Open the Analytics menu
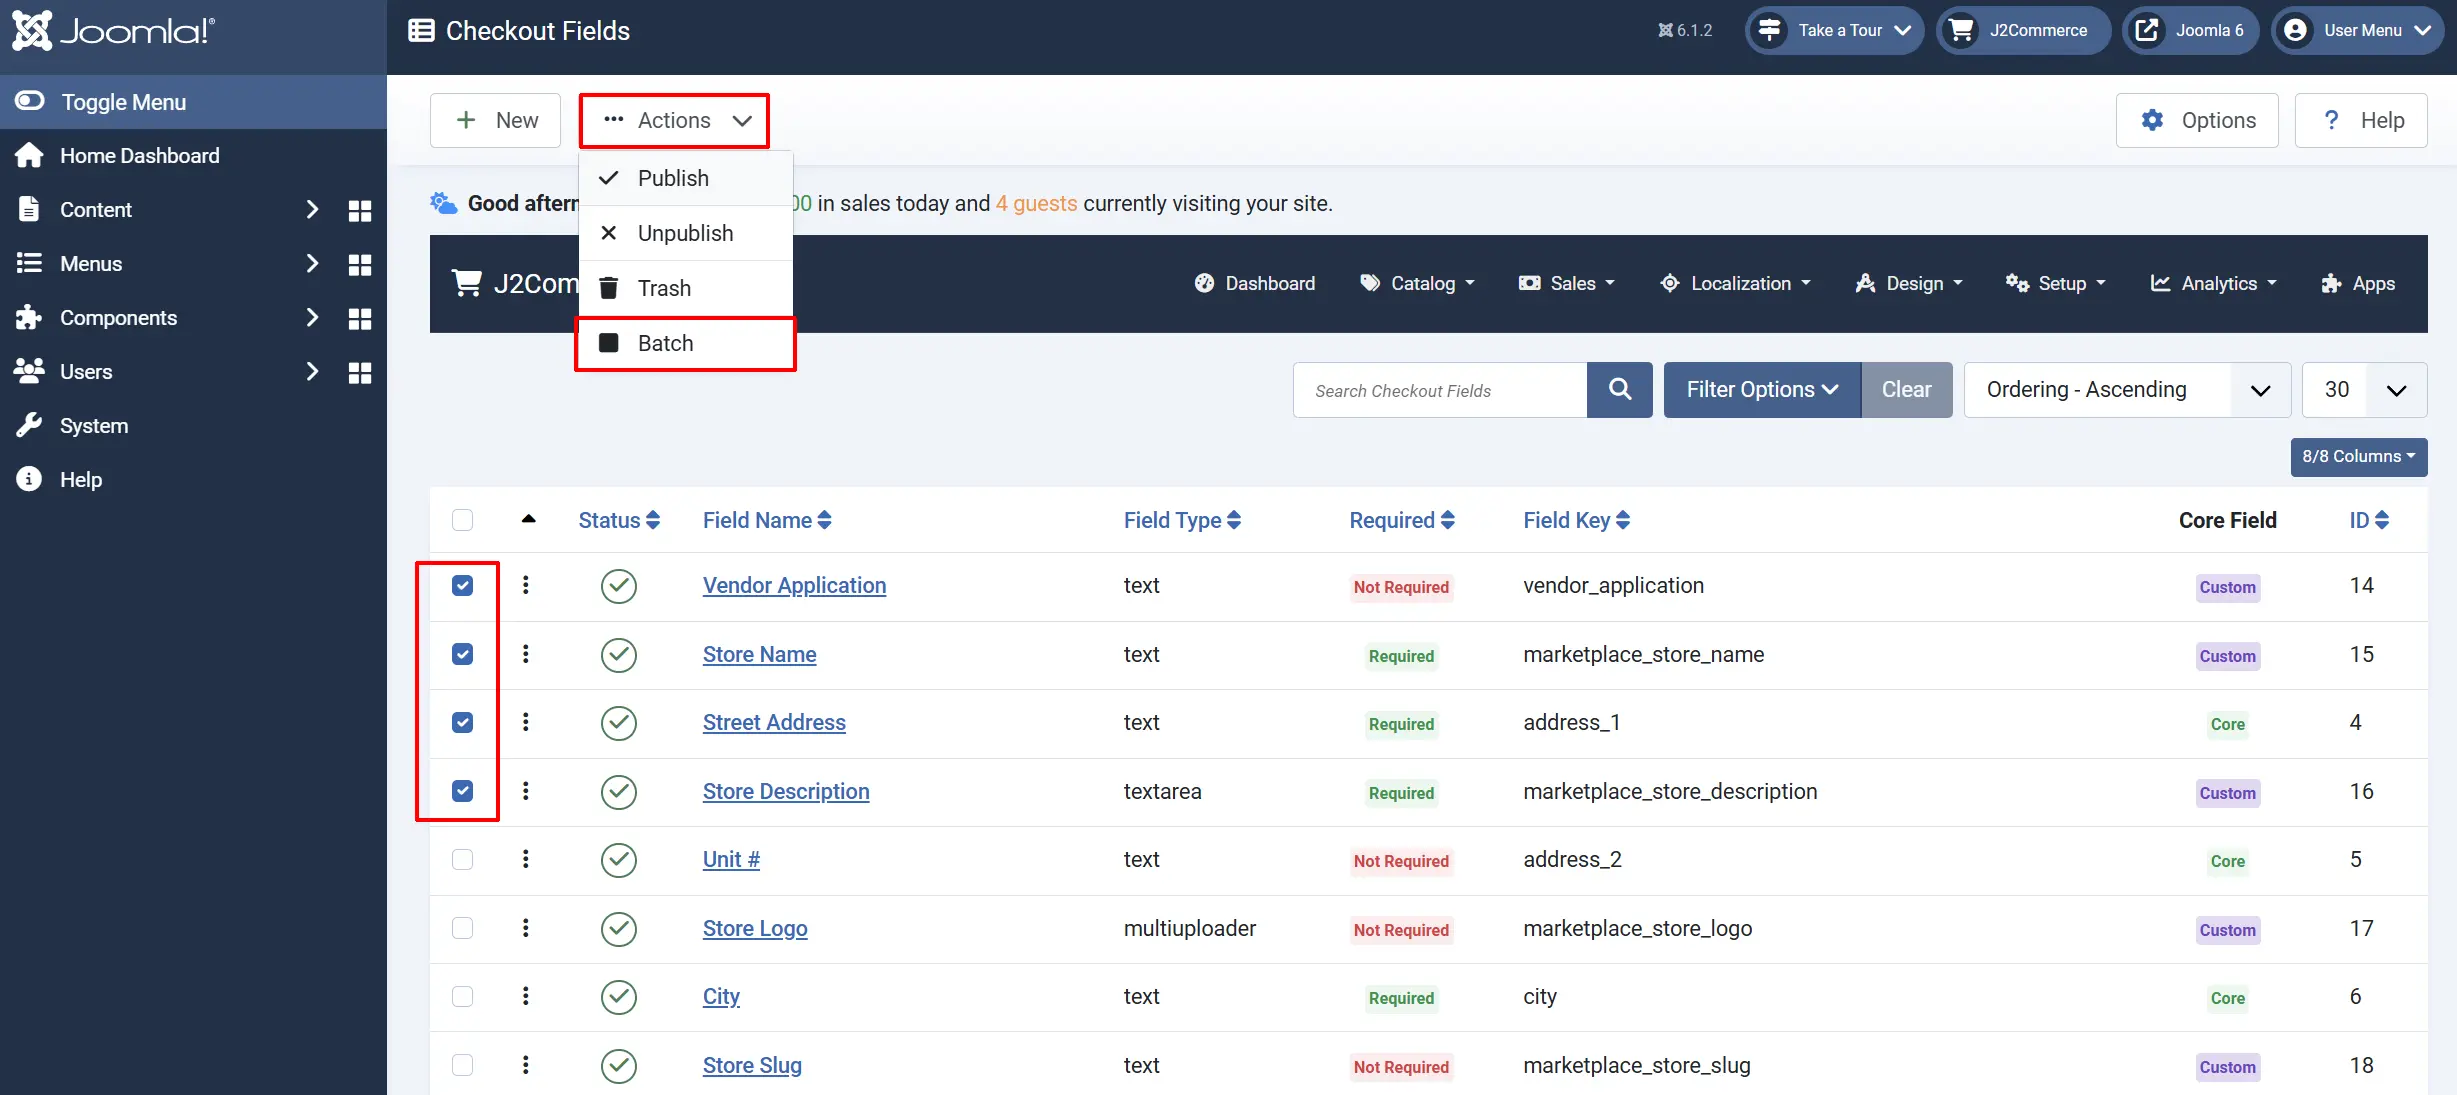This screenshot has height=1095, width=2457. tap(2214, 284)
